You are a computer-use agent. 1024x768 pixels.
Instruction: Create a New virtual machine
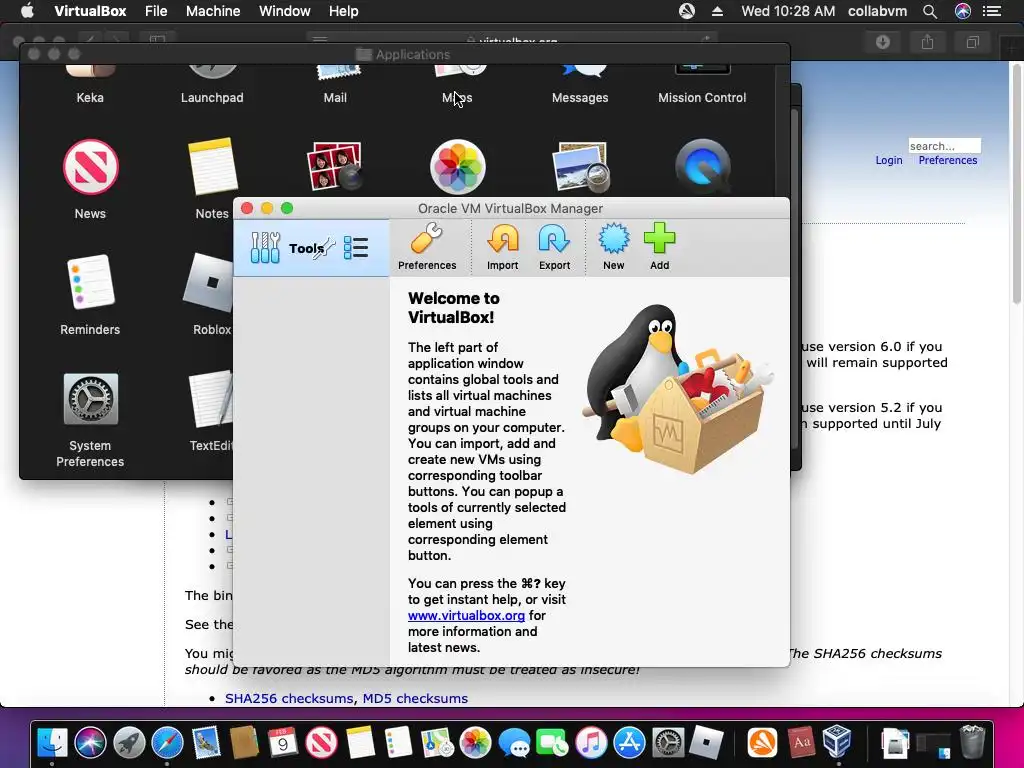tap(613, 246)
